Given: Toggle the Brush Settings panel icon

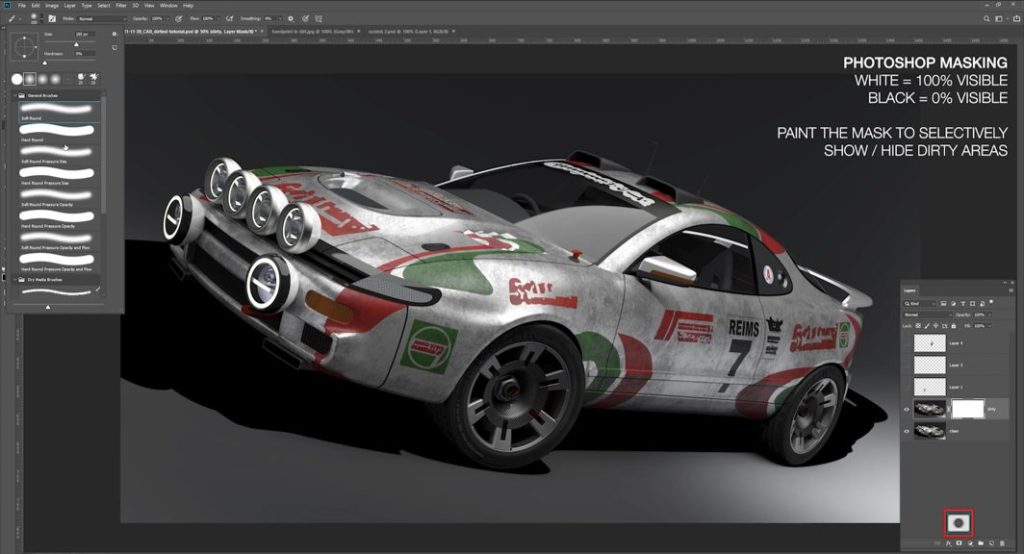Looking at the screenshot, I should click(x=52, y=18).
